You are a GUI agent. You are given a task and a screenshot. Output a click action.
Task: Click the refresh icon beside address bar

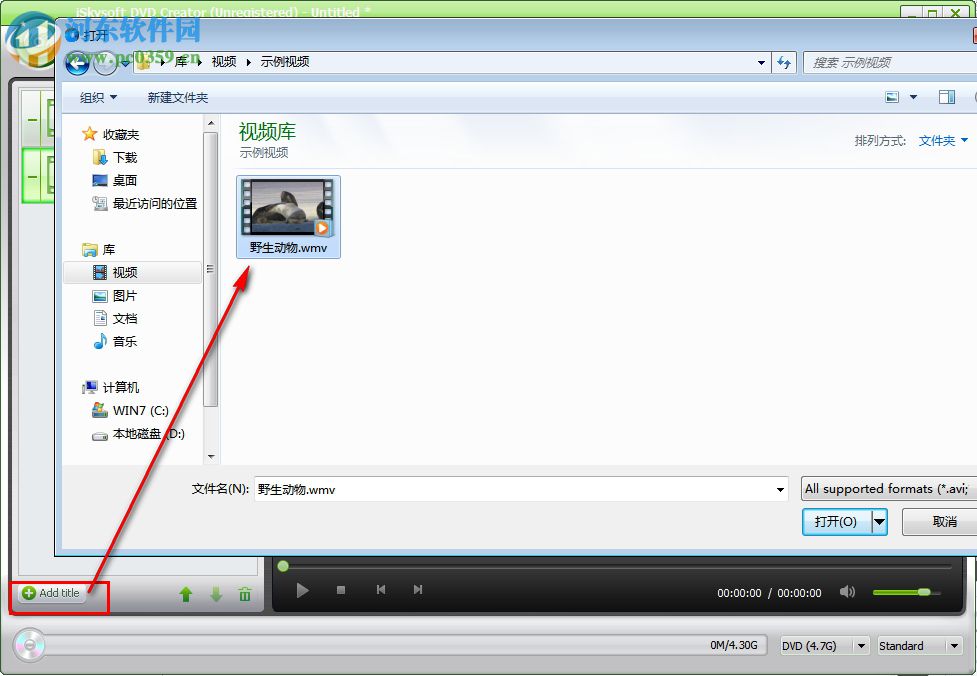[x=786, y=62]
